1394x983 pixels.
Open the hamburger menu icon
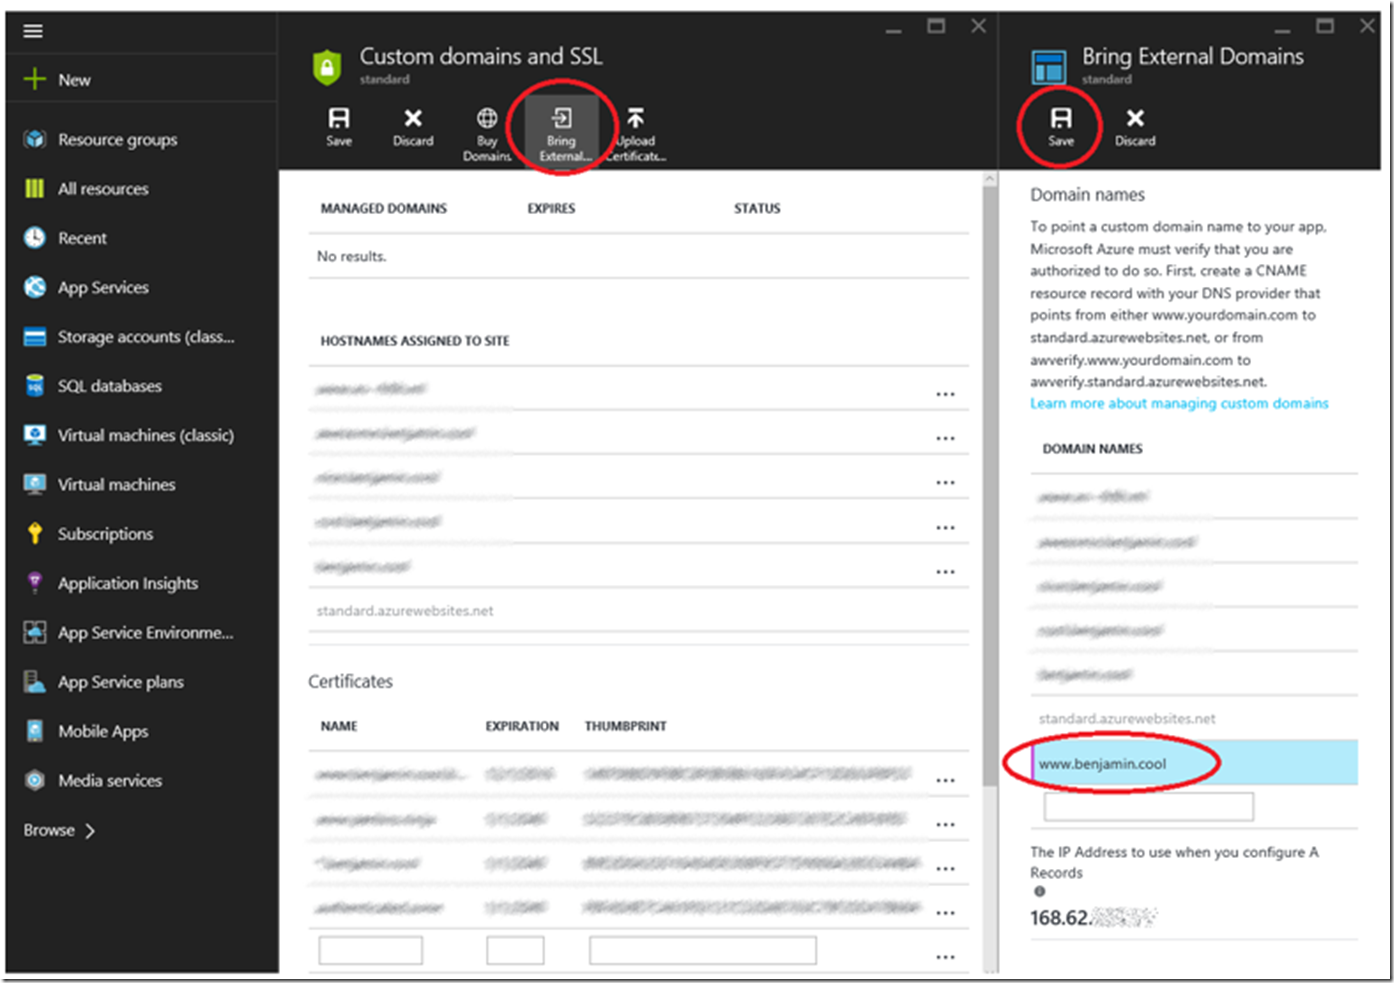pyautogui.click(x=33, y=31)
